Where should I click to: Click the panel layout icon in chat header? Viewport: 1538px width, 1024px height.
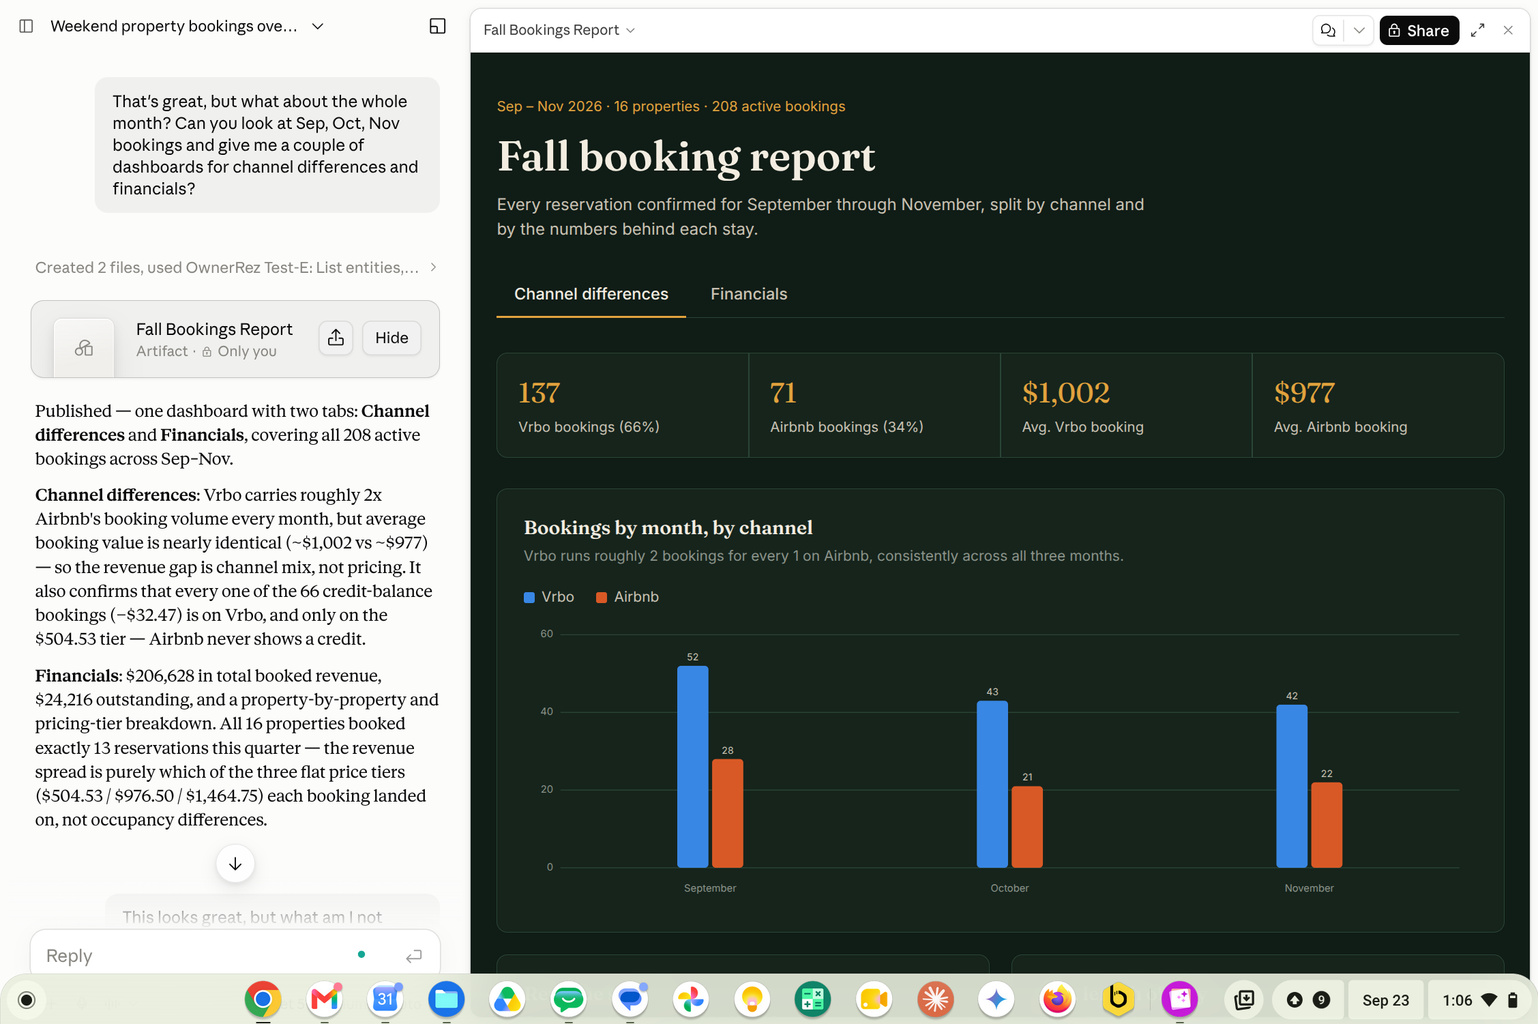(437, 26)
